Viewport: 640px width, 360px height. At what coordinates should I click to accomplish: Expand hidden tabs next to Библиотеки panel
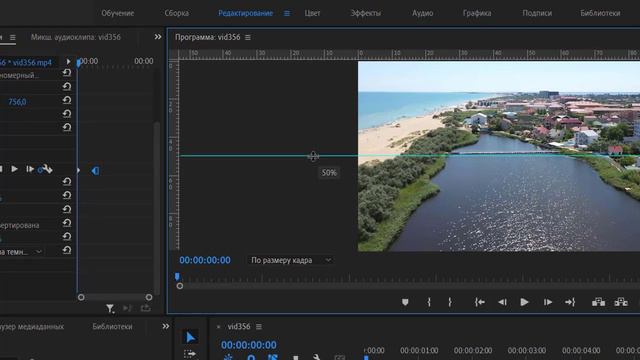click(x=165, y=327)
